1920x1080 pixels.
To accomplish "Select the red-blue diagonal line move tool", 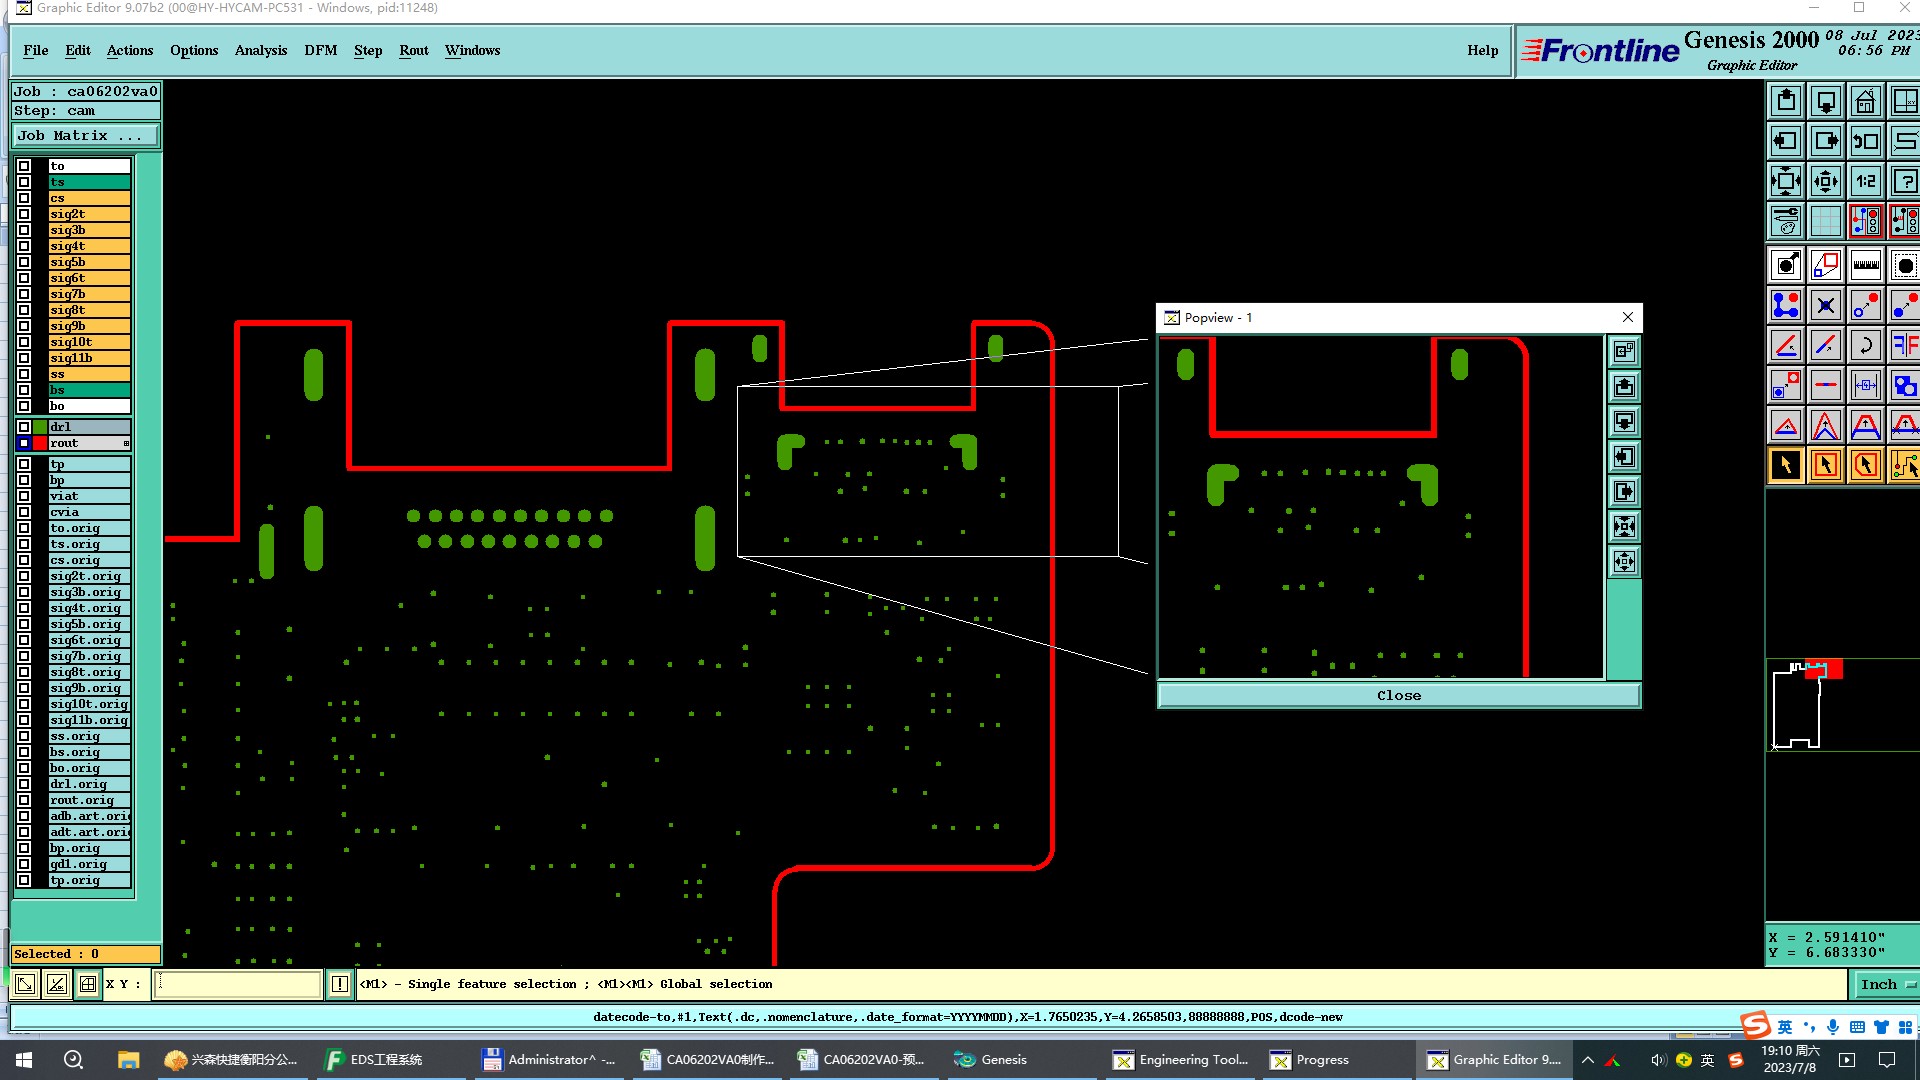I will pyautogui.click(x=1826, y=345).
